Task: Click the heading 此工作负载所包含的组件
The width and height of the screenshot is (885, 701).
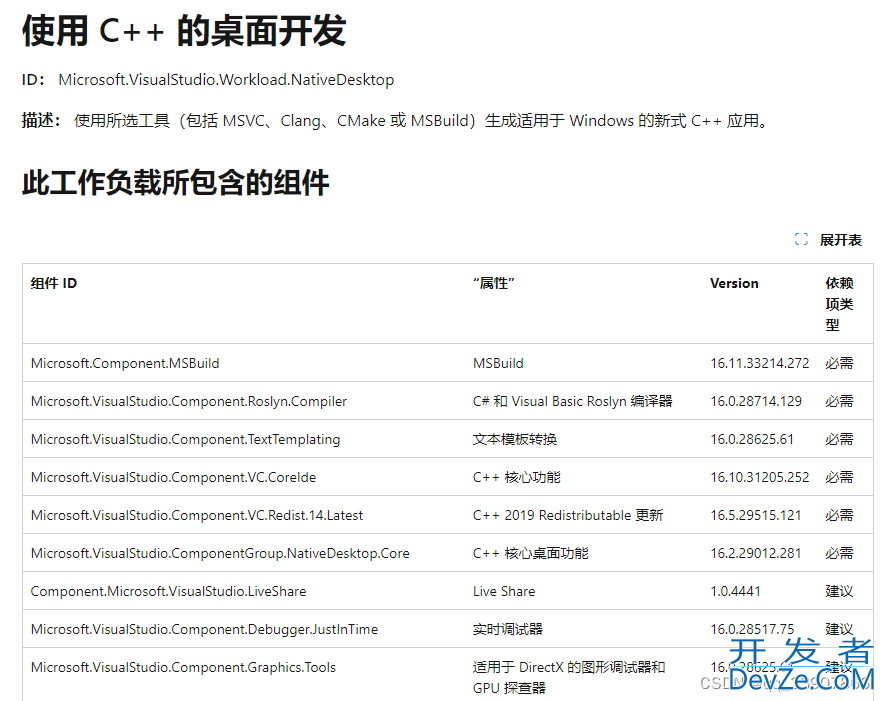Action: [176, 183]
